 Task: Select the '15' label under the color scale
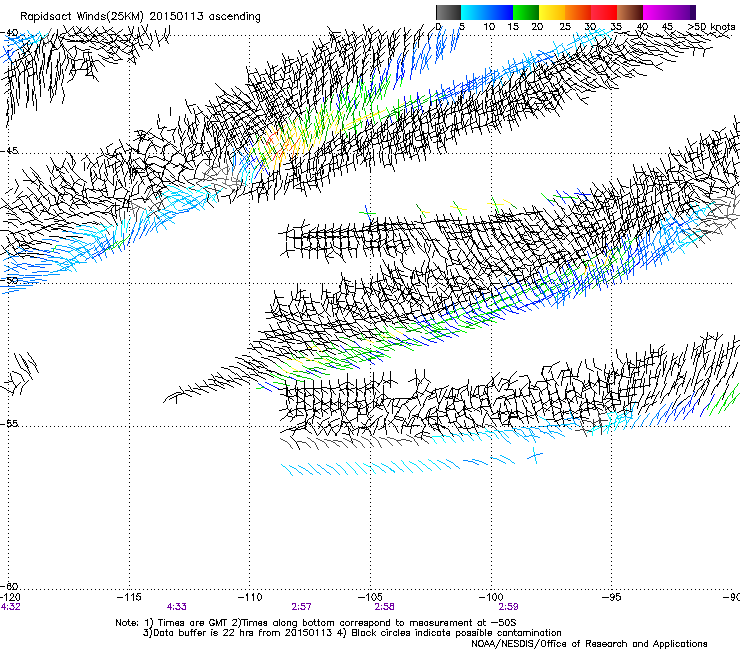tap(513, 27)
